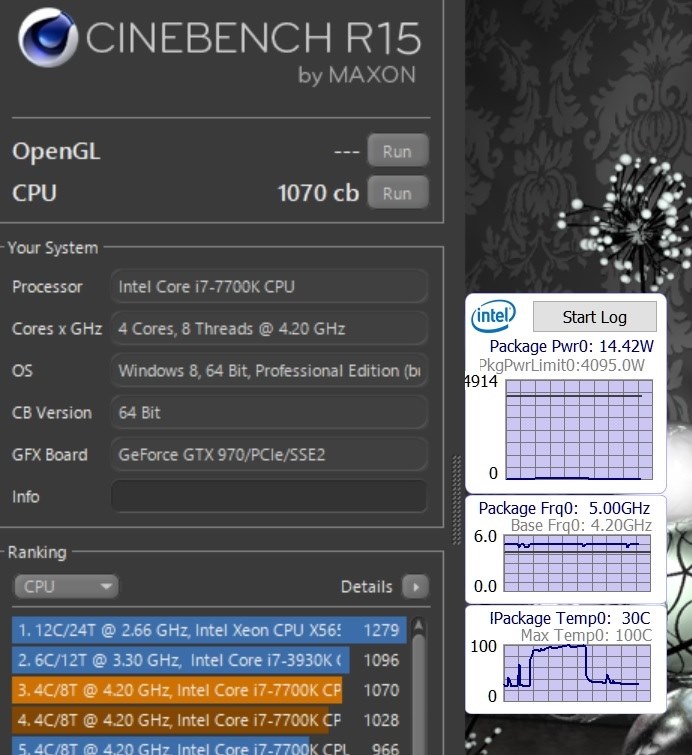Screen dimensions: 692x755
Task: Click the Package Temp0 temperature graph
Action: click(x=577, y=673)
